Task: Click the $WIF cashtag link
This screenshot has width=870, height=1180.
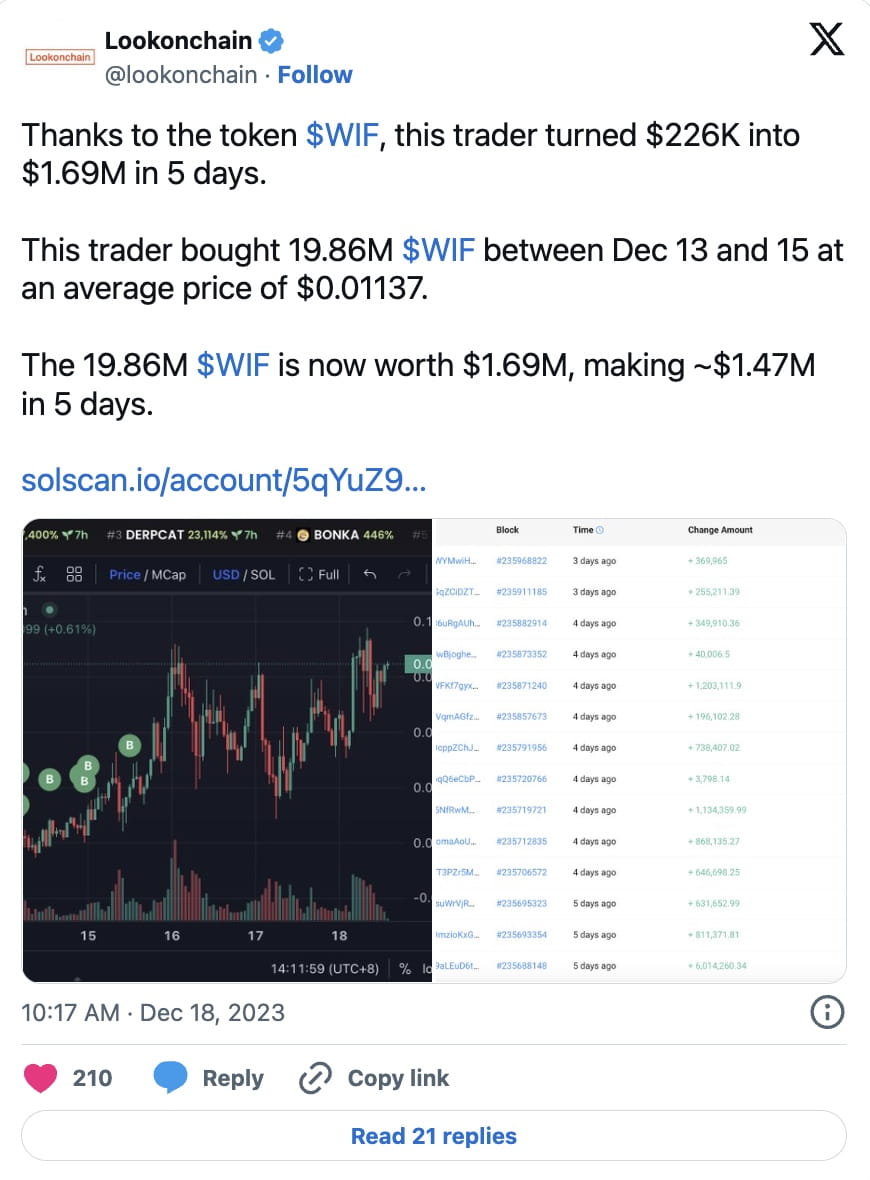Action: (344, 135)
